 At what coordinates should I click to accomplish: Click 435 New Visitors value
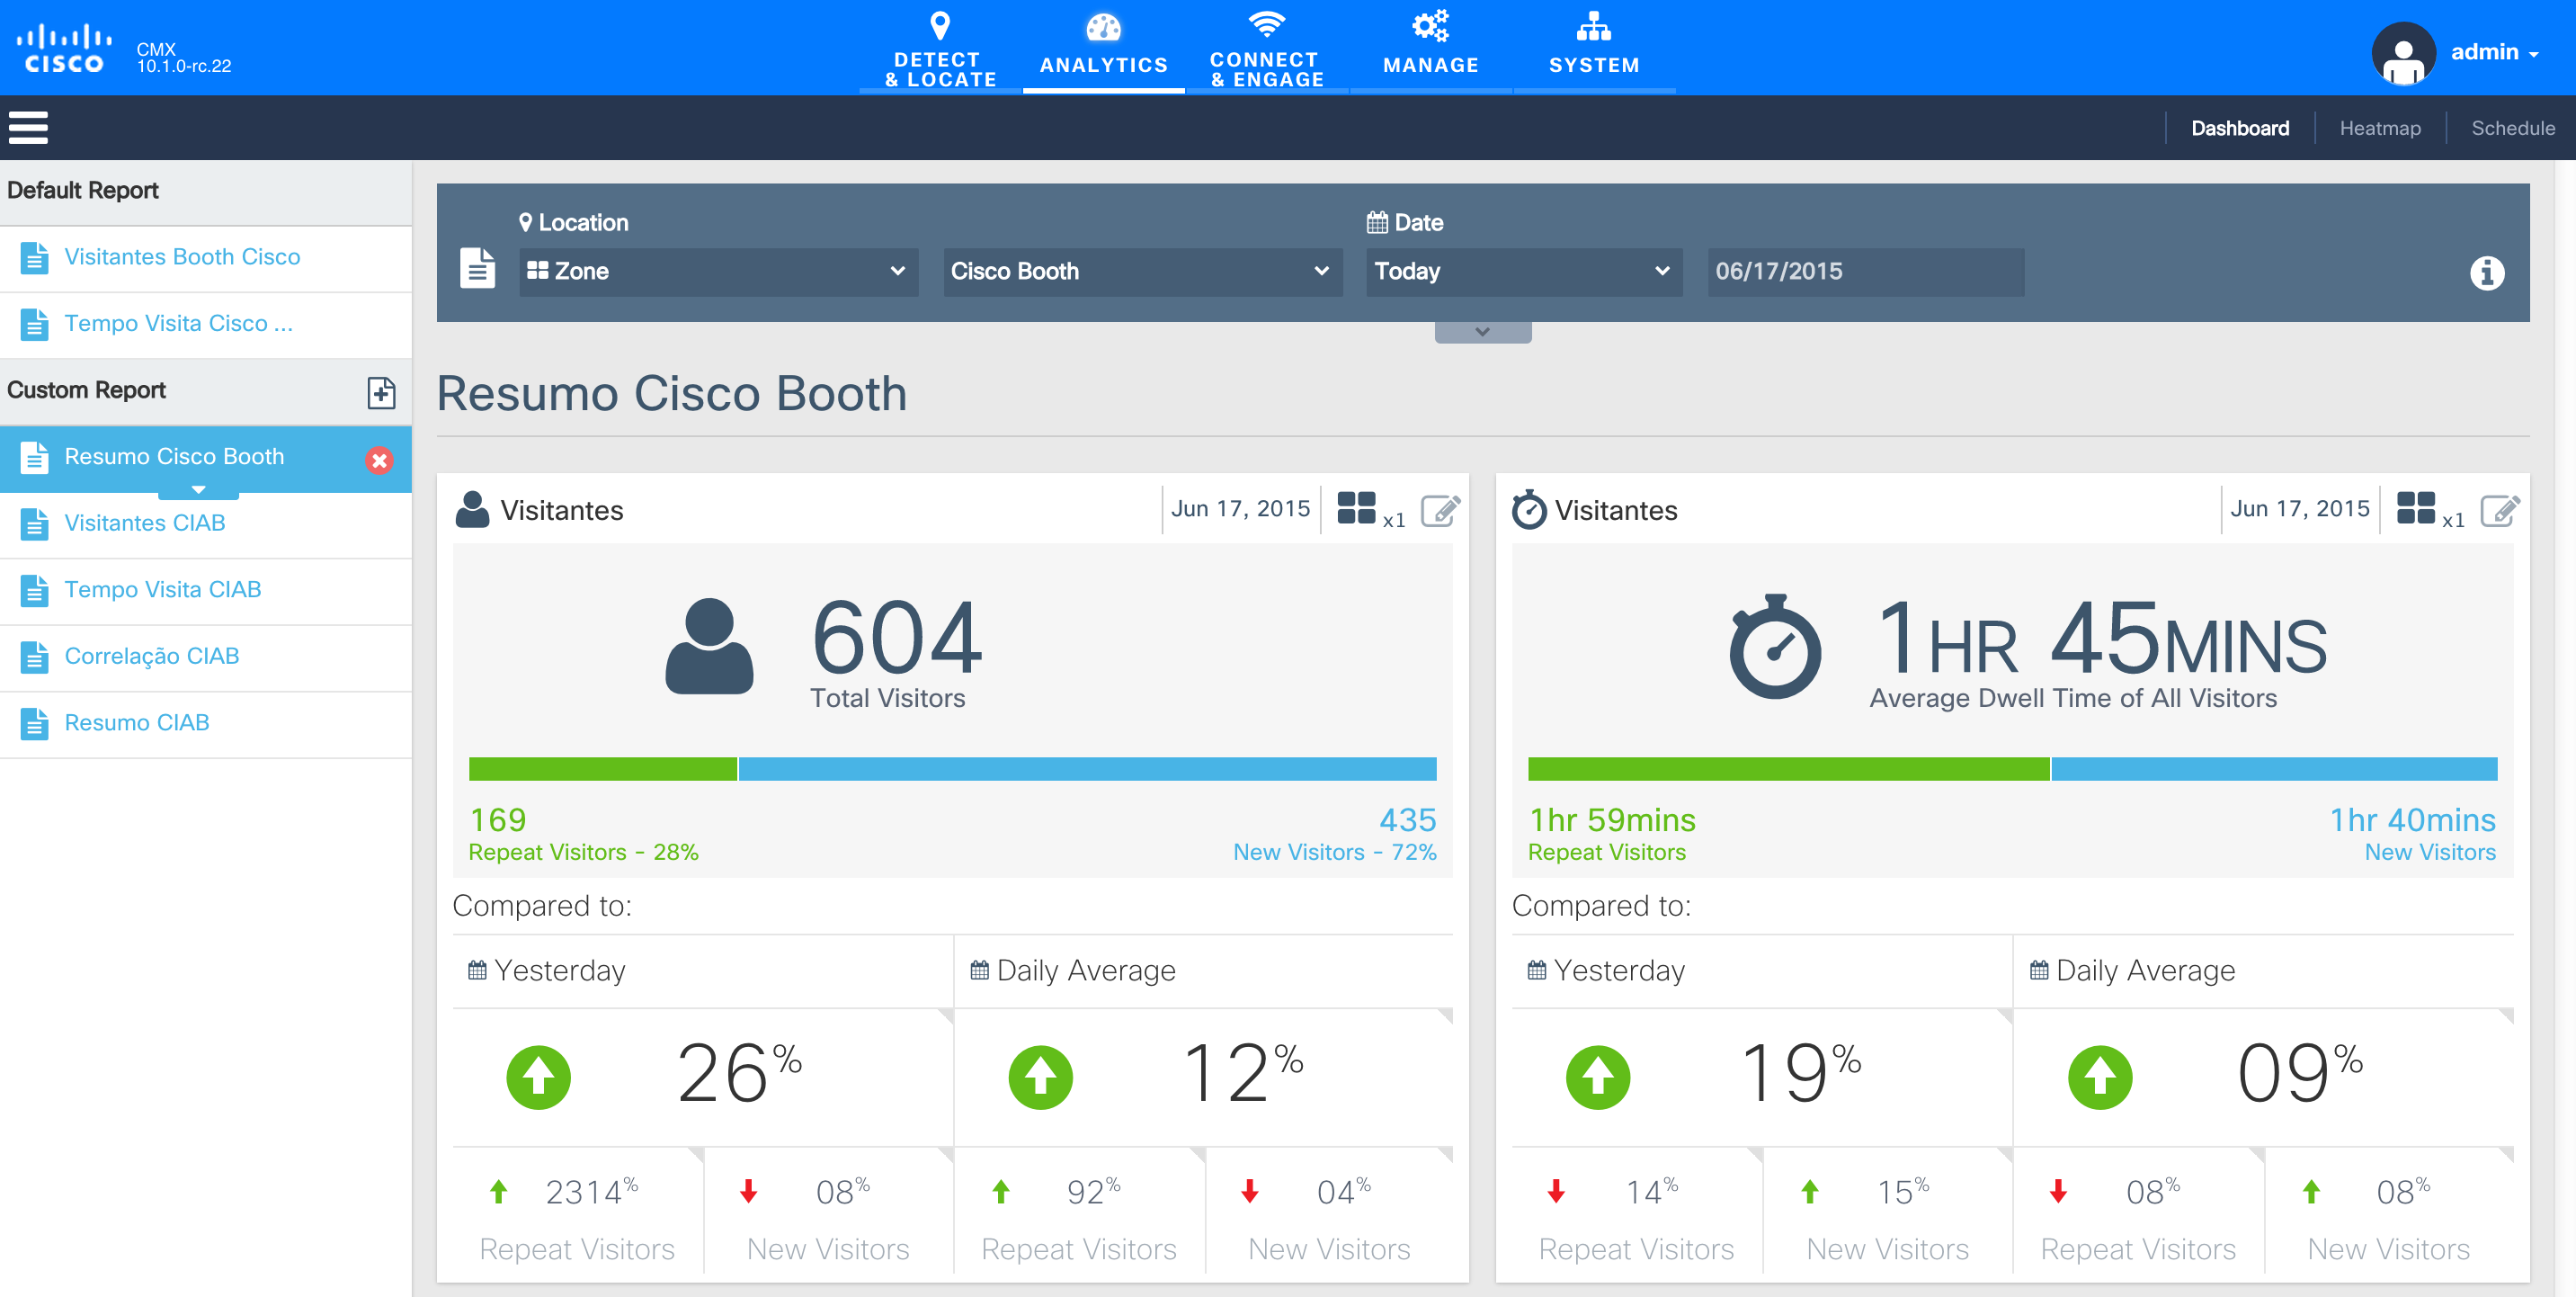coord(1407,820)
